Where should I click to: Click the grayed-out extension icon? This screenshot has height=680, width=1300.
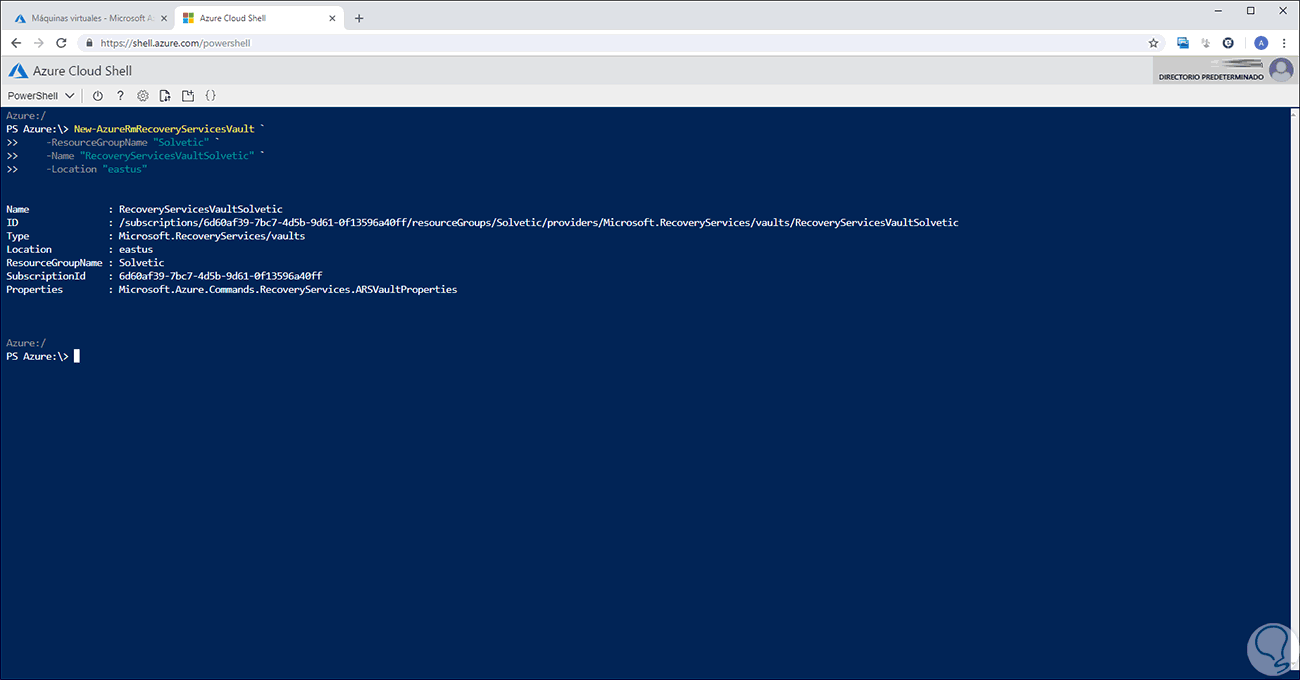tap(1206, 43)
